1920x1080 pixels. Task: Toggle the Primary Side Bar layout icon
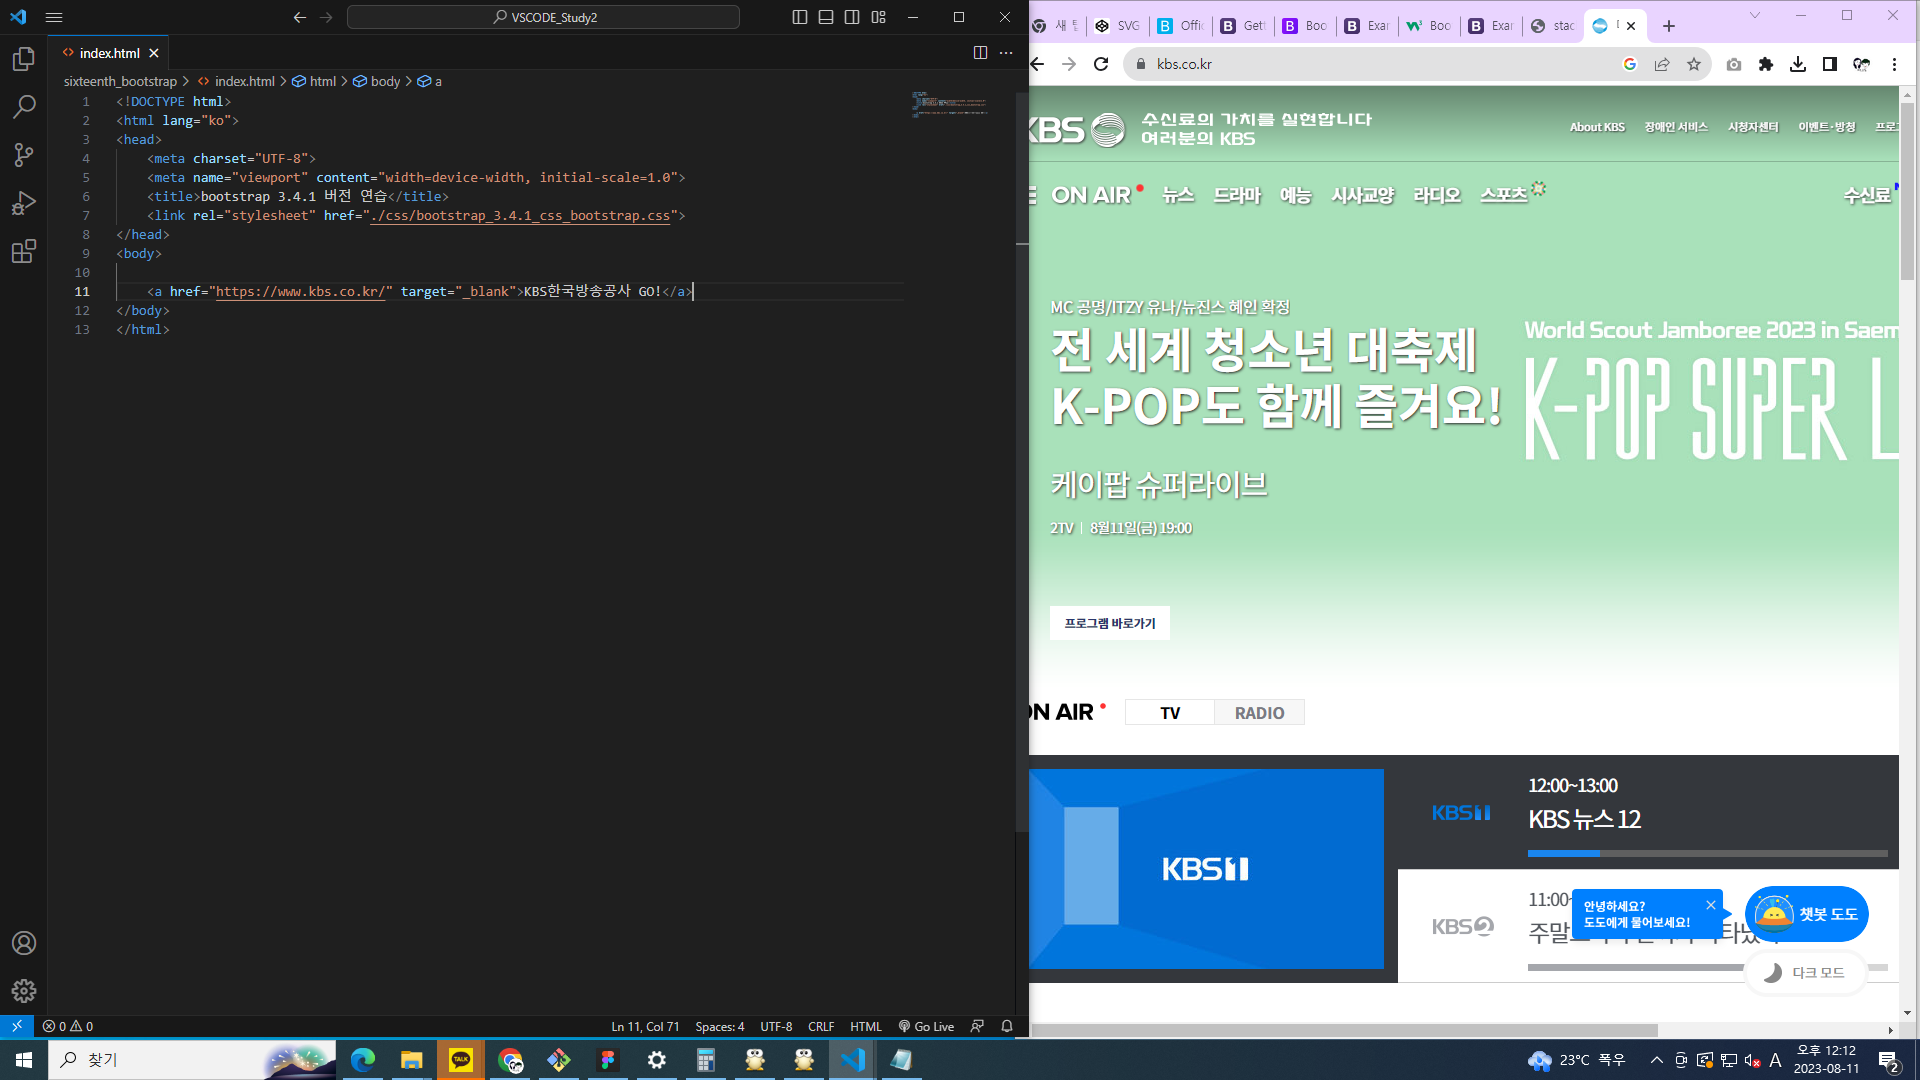pos(800,17)
